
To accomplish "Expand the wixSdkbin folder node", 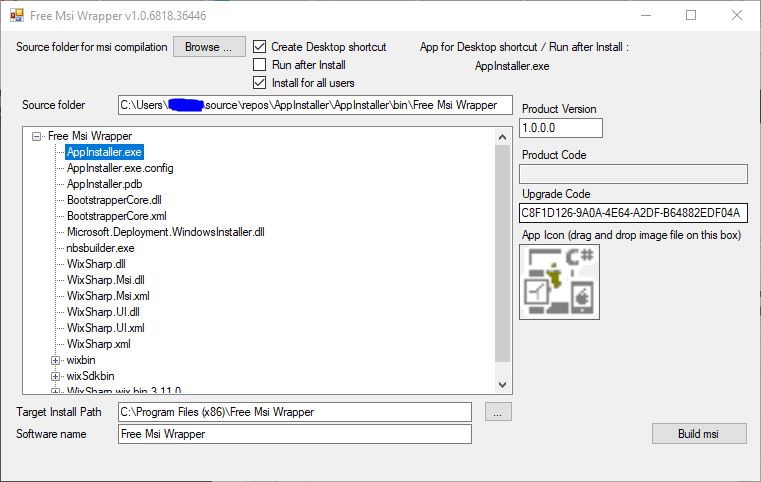I will 56,376.
